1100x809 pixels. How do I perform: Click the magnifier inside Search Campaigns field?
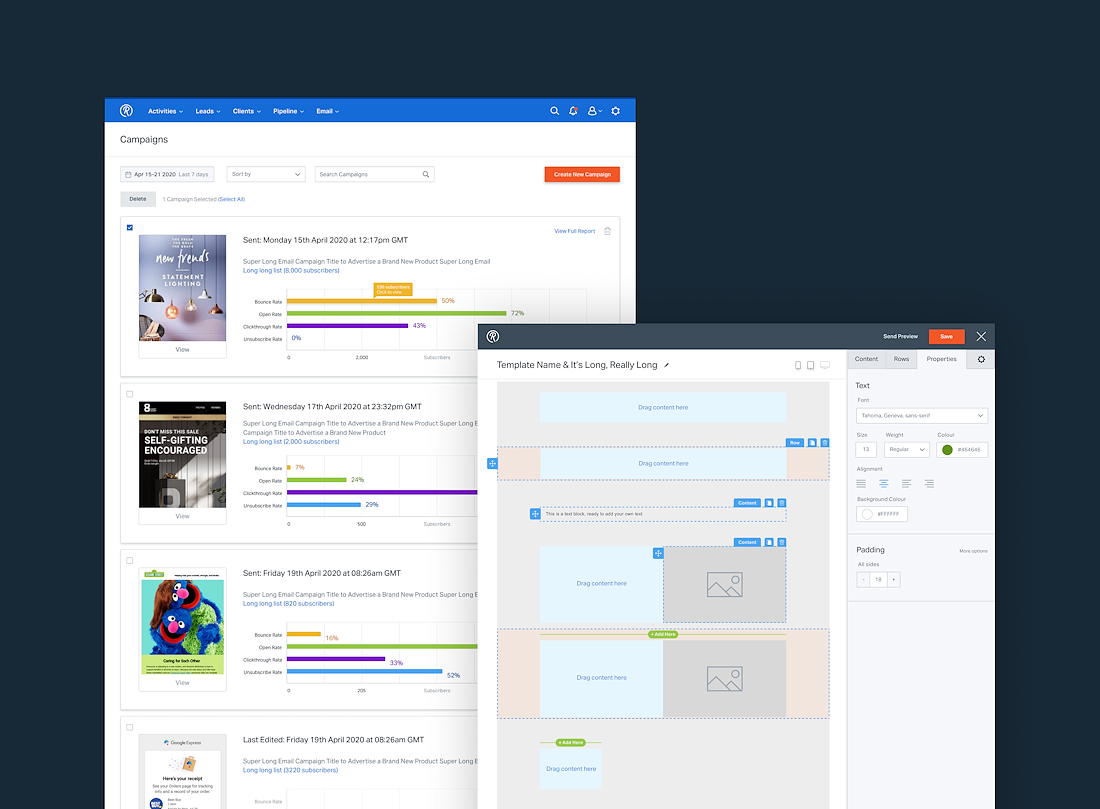pos(426,174)
